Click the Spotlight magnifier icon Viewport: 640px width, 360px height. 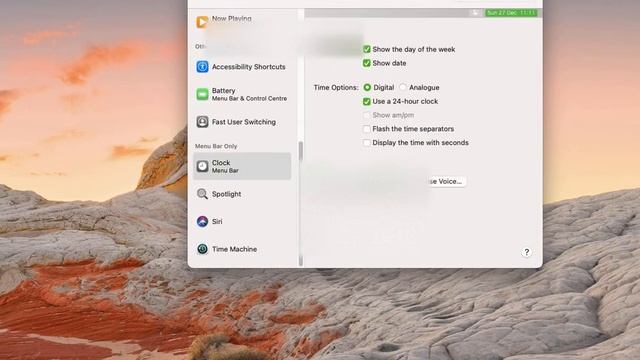coord(202,194)
